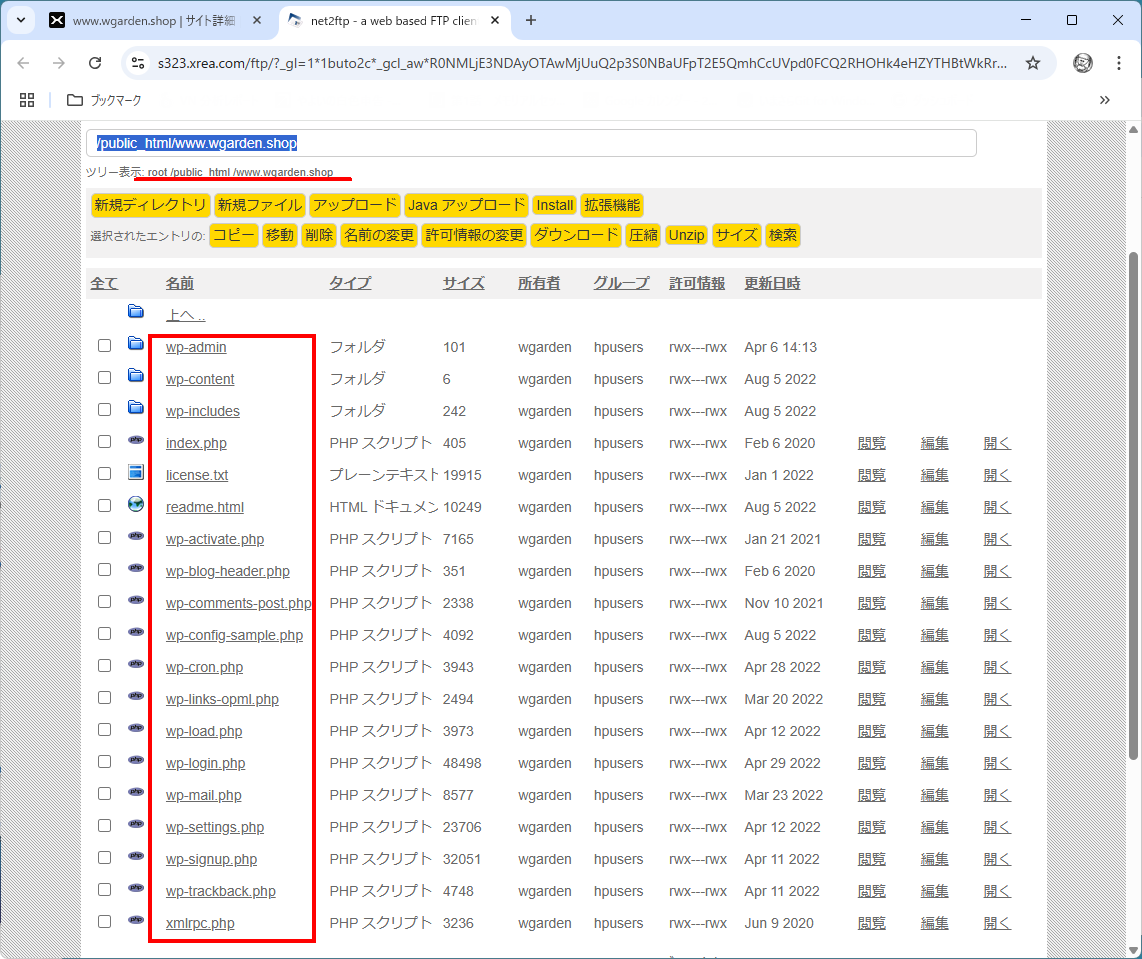Click the PHP file icon beside index.php

(x=136, y=441)
